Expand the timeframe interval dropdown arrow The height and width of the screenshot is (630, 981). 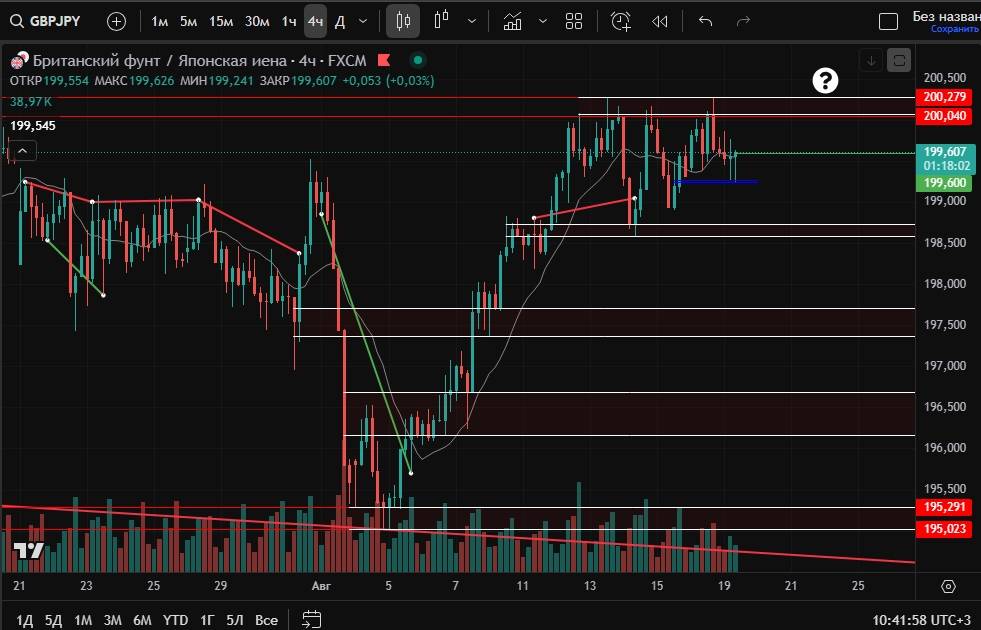(x=362, y=21)
